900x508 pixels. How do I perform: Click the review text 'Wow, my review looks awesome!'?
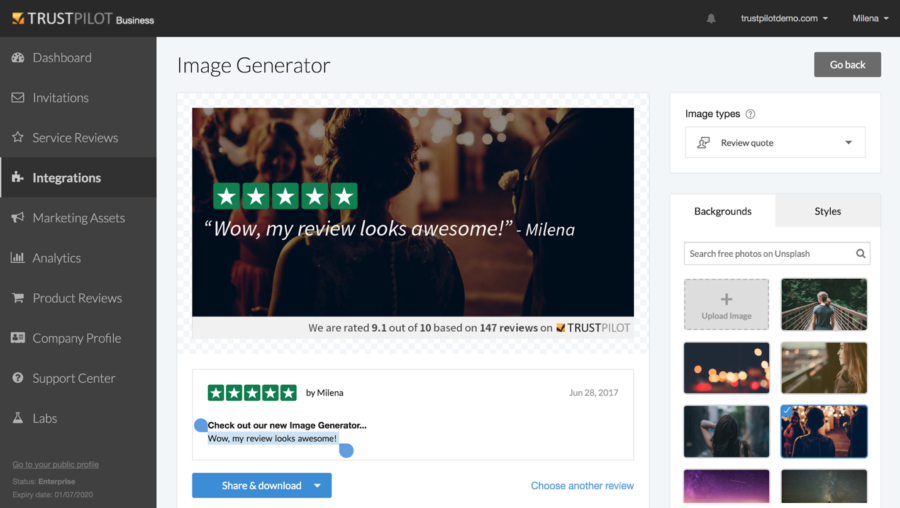tap(272, 439)
